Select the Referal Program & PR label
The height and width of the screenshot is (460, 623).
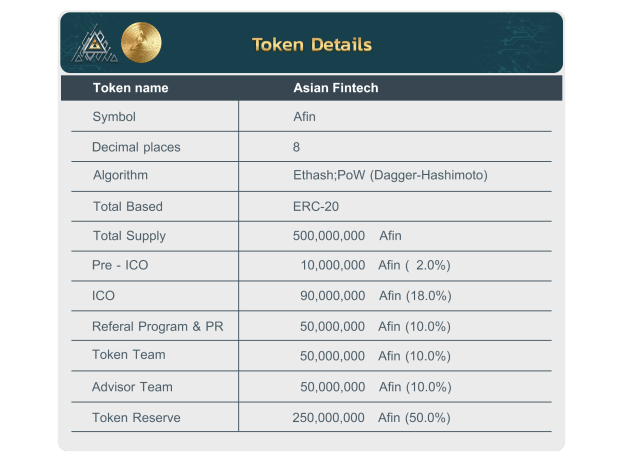(x=158, y=327)
